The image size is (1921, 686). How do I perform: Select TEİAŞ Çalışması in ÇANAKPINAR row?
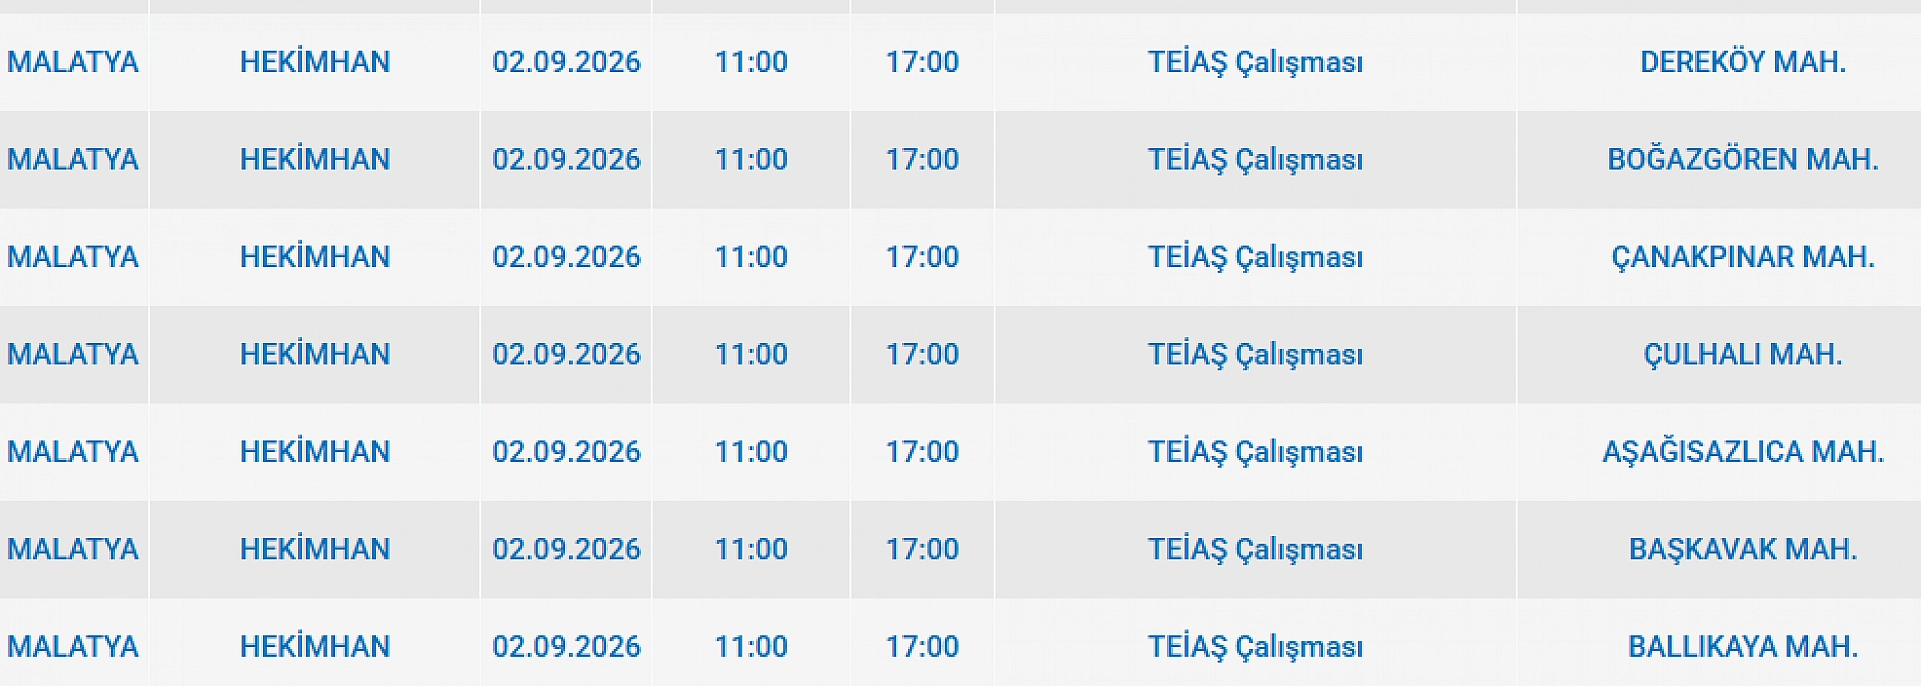coord(1255,257)
